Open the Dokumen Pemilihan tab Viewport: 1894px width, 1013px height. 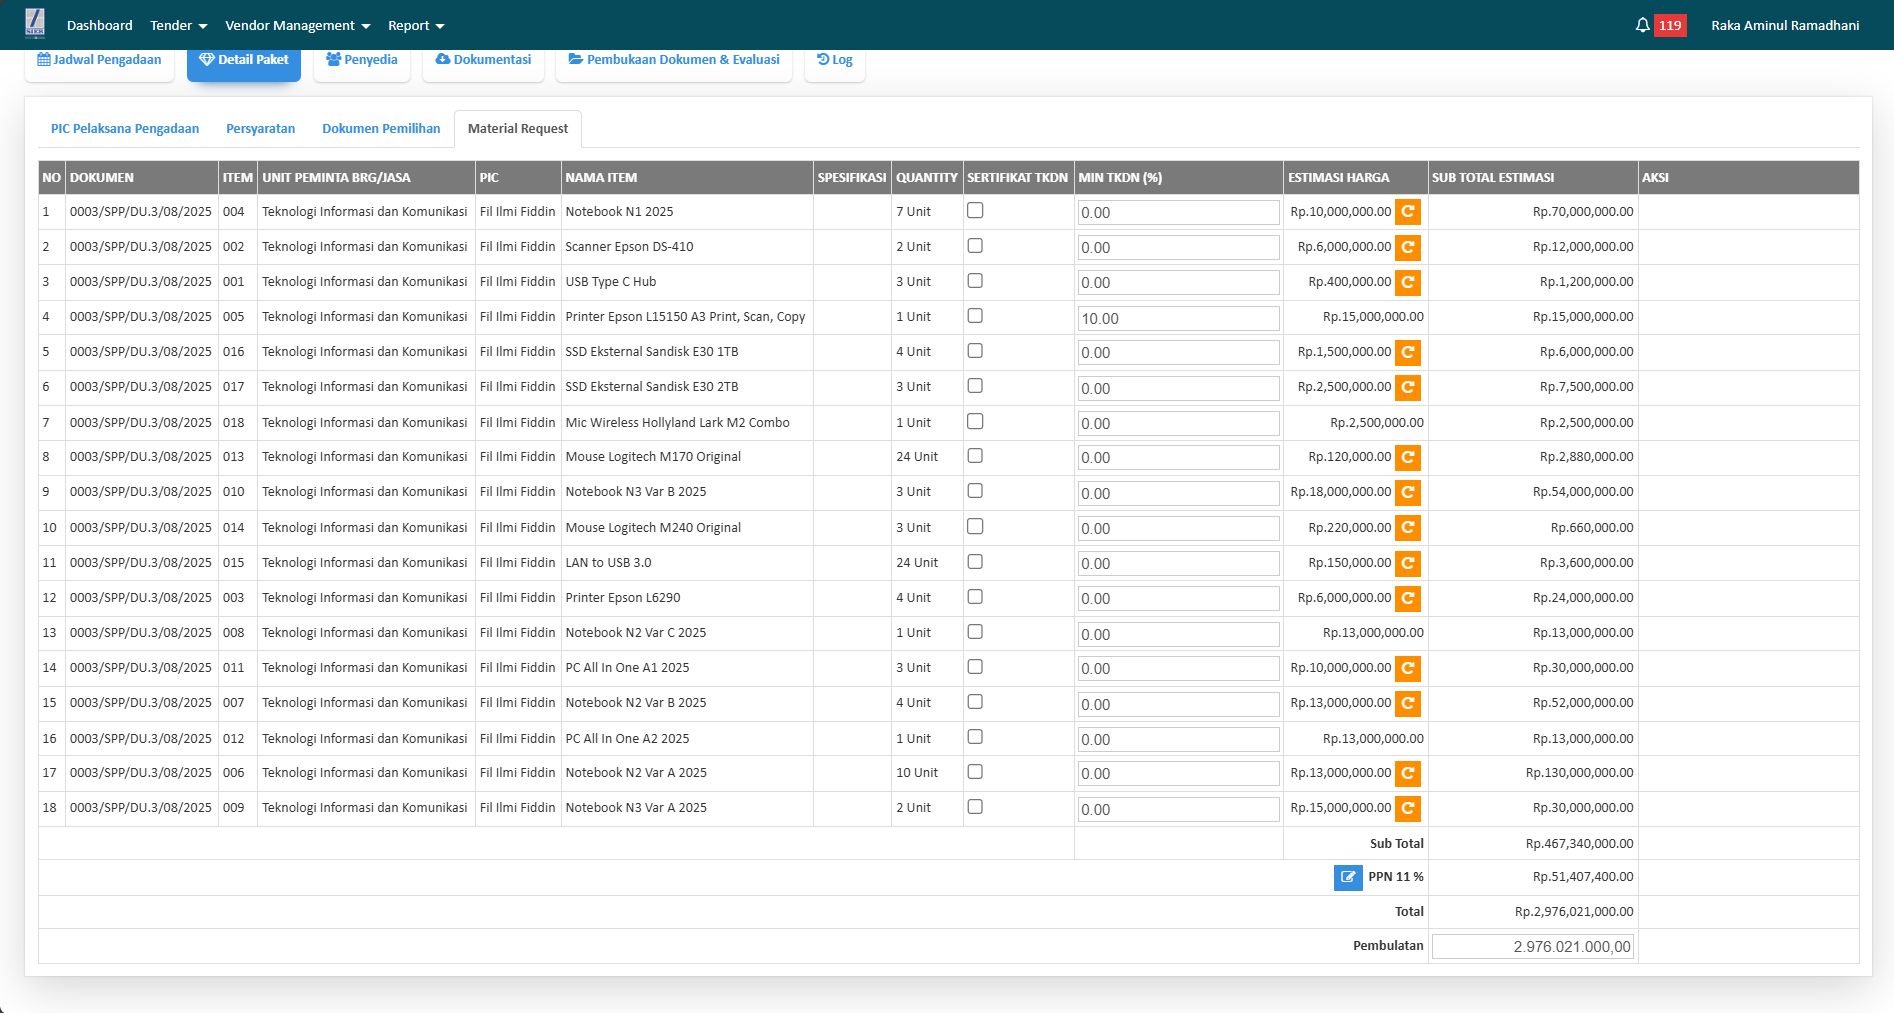tap(381, 129)
